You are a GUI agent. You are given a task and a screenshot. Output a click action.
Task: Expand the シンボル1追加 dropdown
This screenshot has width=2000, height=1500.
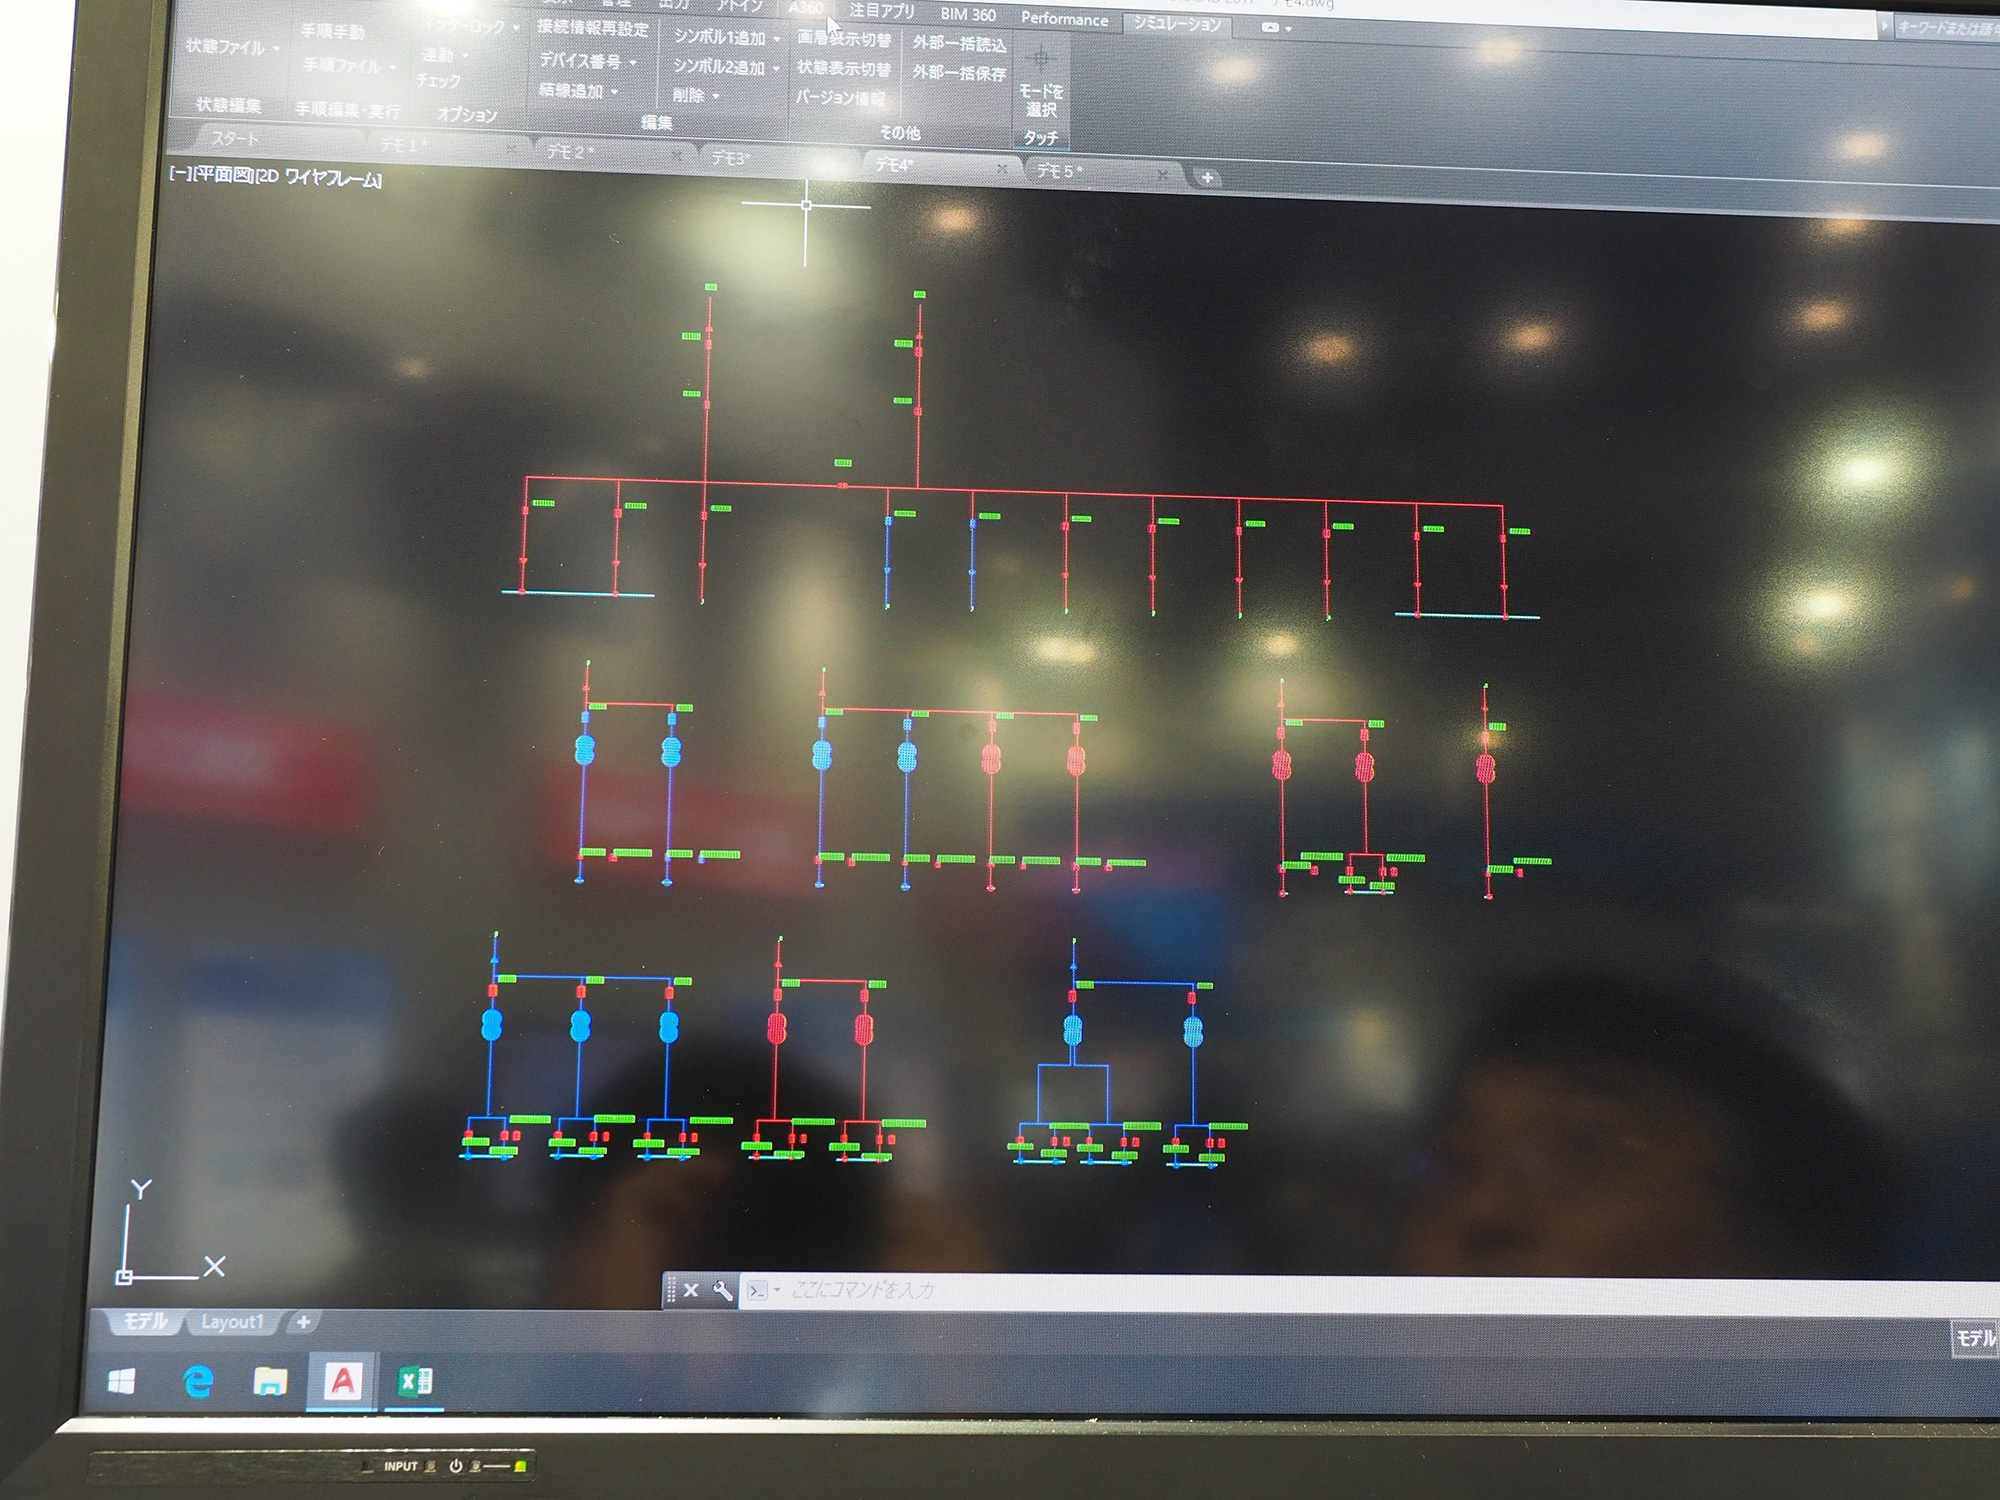725,38
